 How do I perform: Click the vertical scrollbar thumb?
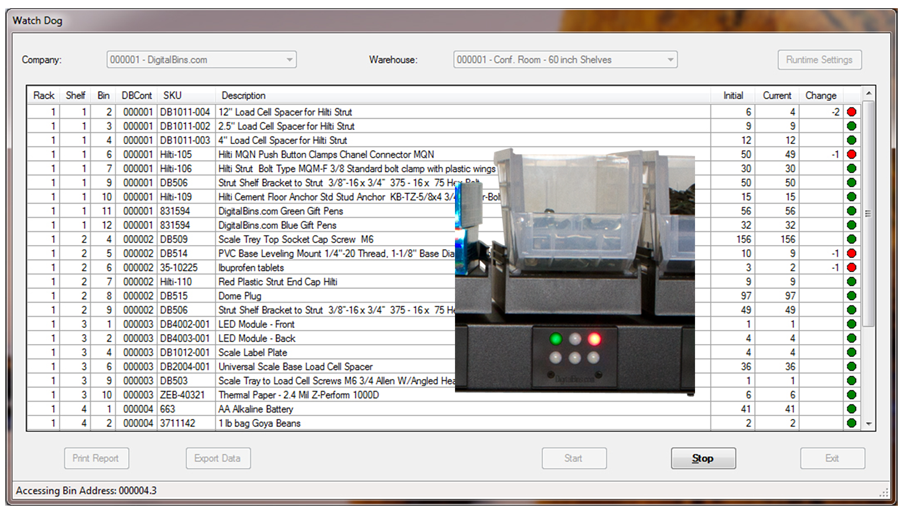coord(868,214)
